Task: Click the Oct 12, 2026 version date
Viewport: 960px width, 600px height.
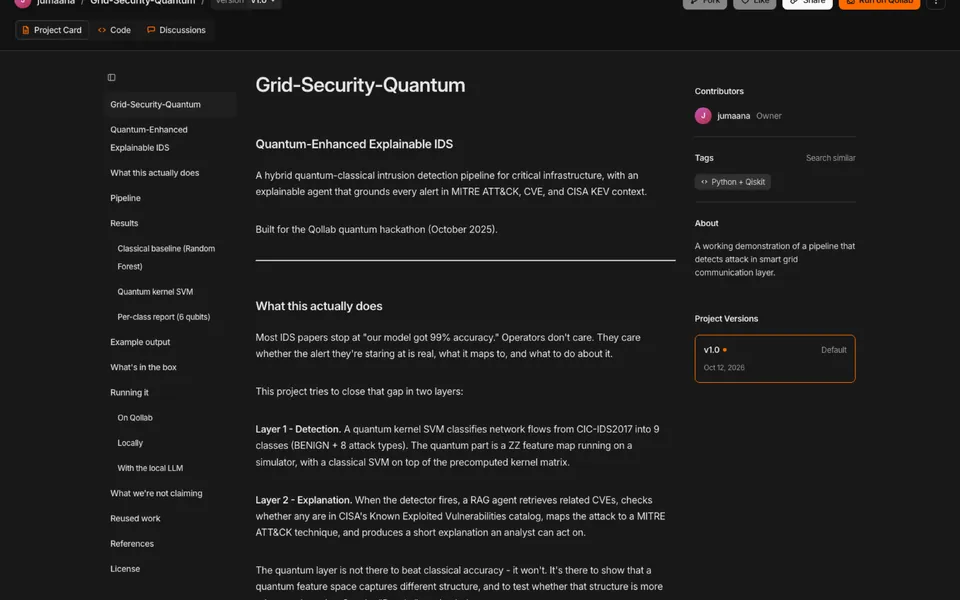Action: pyautogui.click(x=724, y=367)
